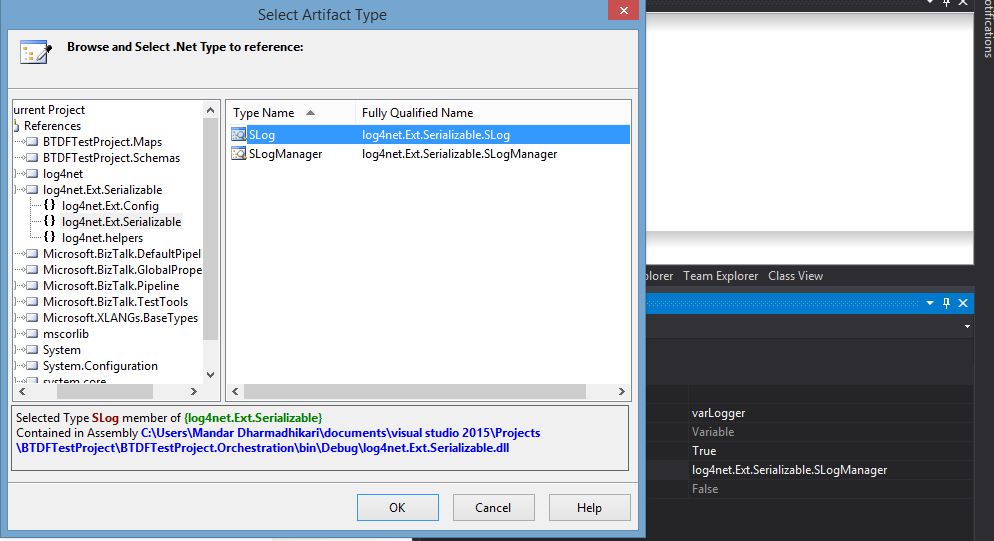Confirm selection with OK button
Viewport: 994px width, 541px height.
tap(397, 507)
